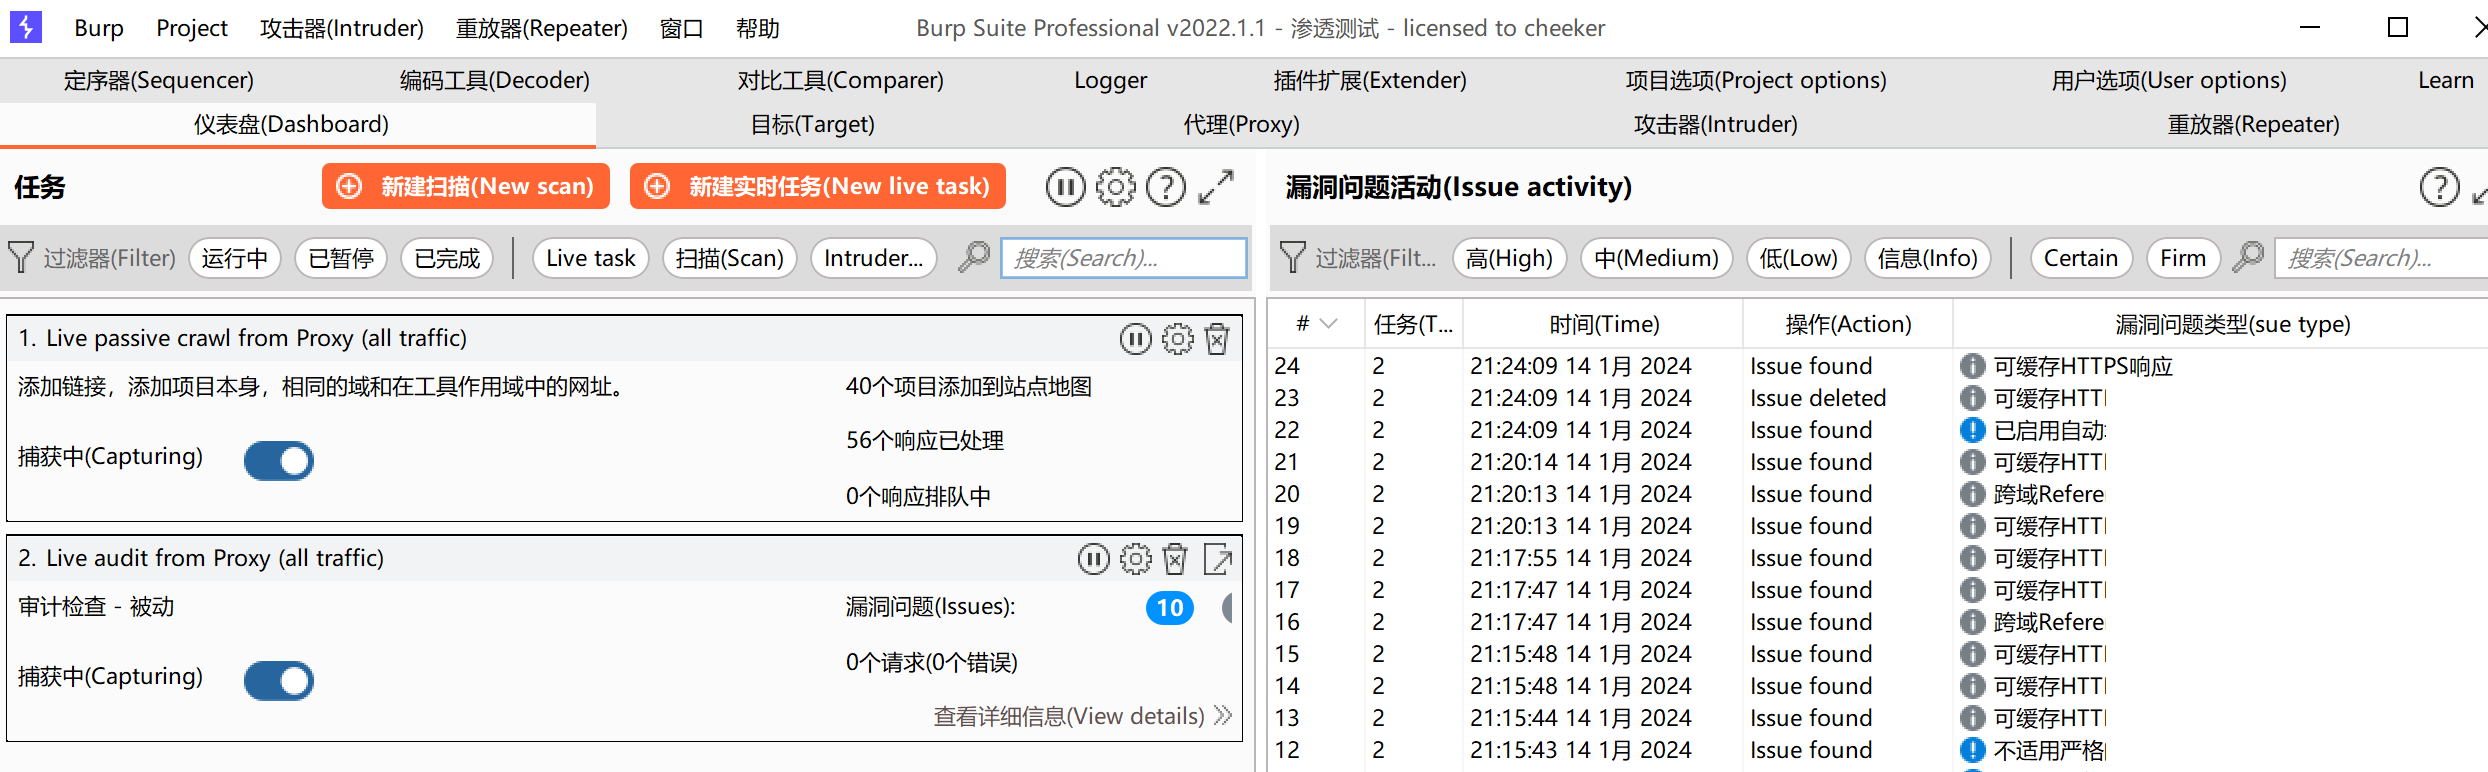2488x772 pixels.
Task: Open Live audit task in new window icon
Action: click(1217, 559)
